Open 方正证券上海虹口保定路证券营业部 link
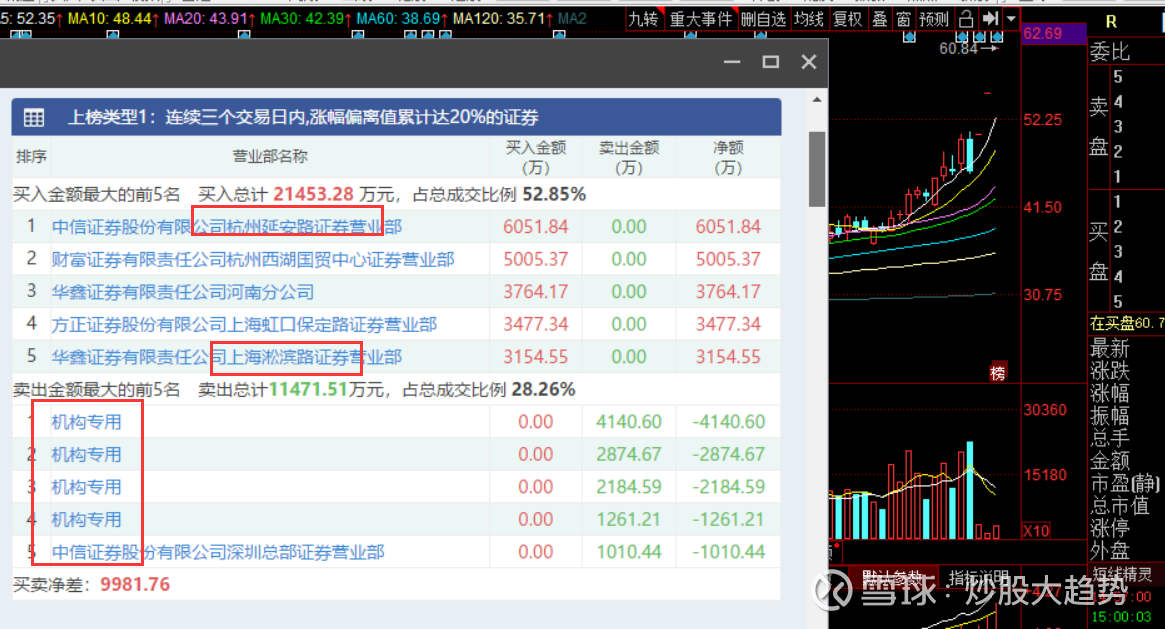Viewport: 1165px width, 629px height. coord(244,325)
